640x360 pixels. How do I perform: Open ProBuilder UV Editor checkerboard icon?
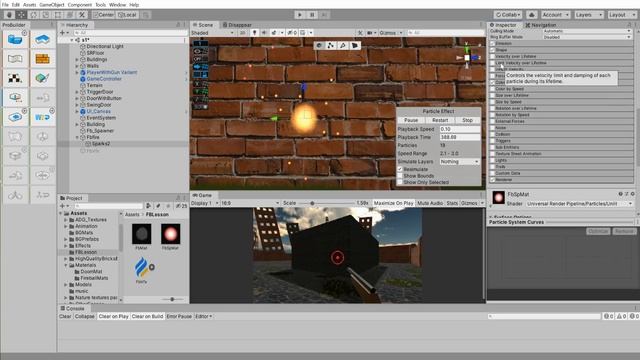coord(15,78)
